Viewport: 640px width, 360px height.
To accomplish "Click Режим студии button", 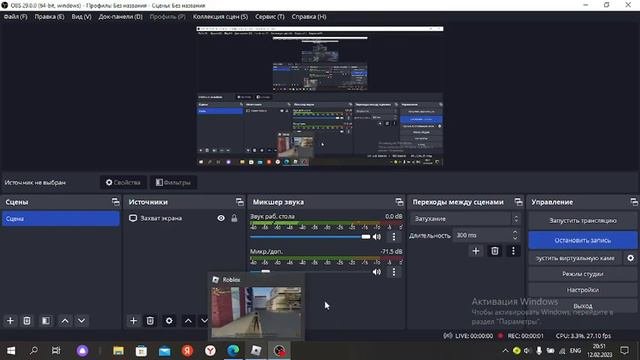I will coord(582,274).
